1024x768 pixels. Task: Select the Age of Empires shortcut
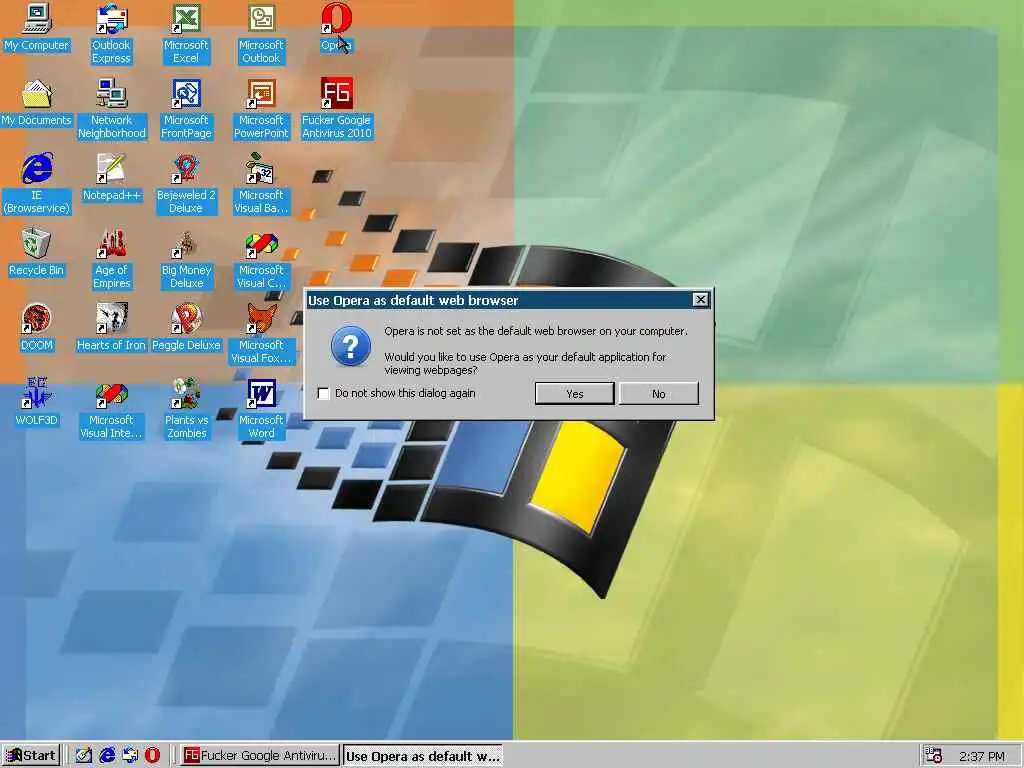click(x=112, y=259)
